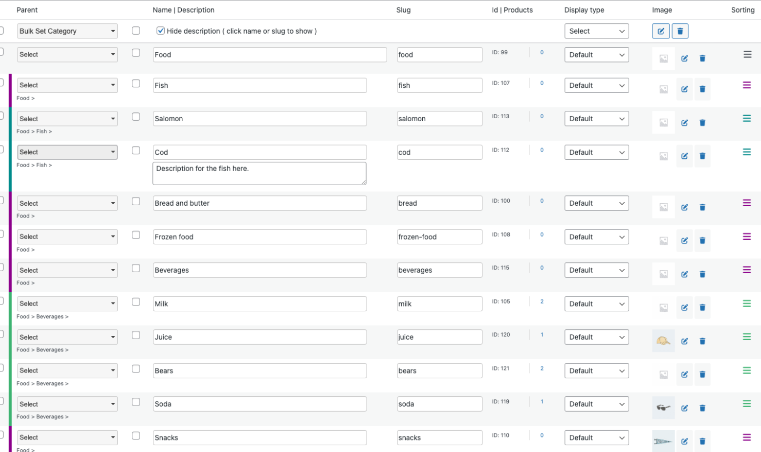Screen dimensions: 761x452
Task: Open parent dropdown for Snacks row
Action: pyautogui.click(x=67, y=437)
